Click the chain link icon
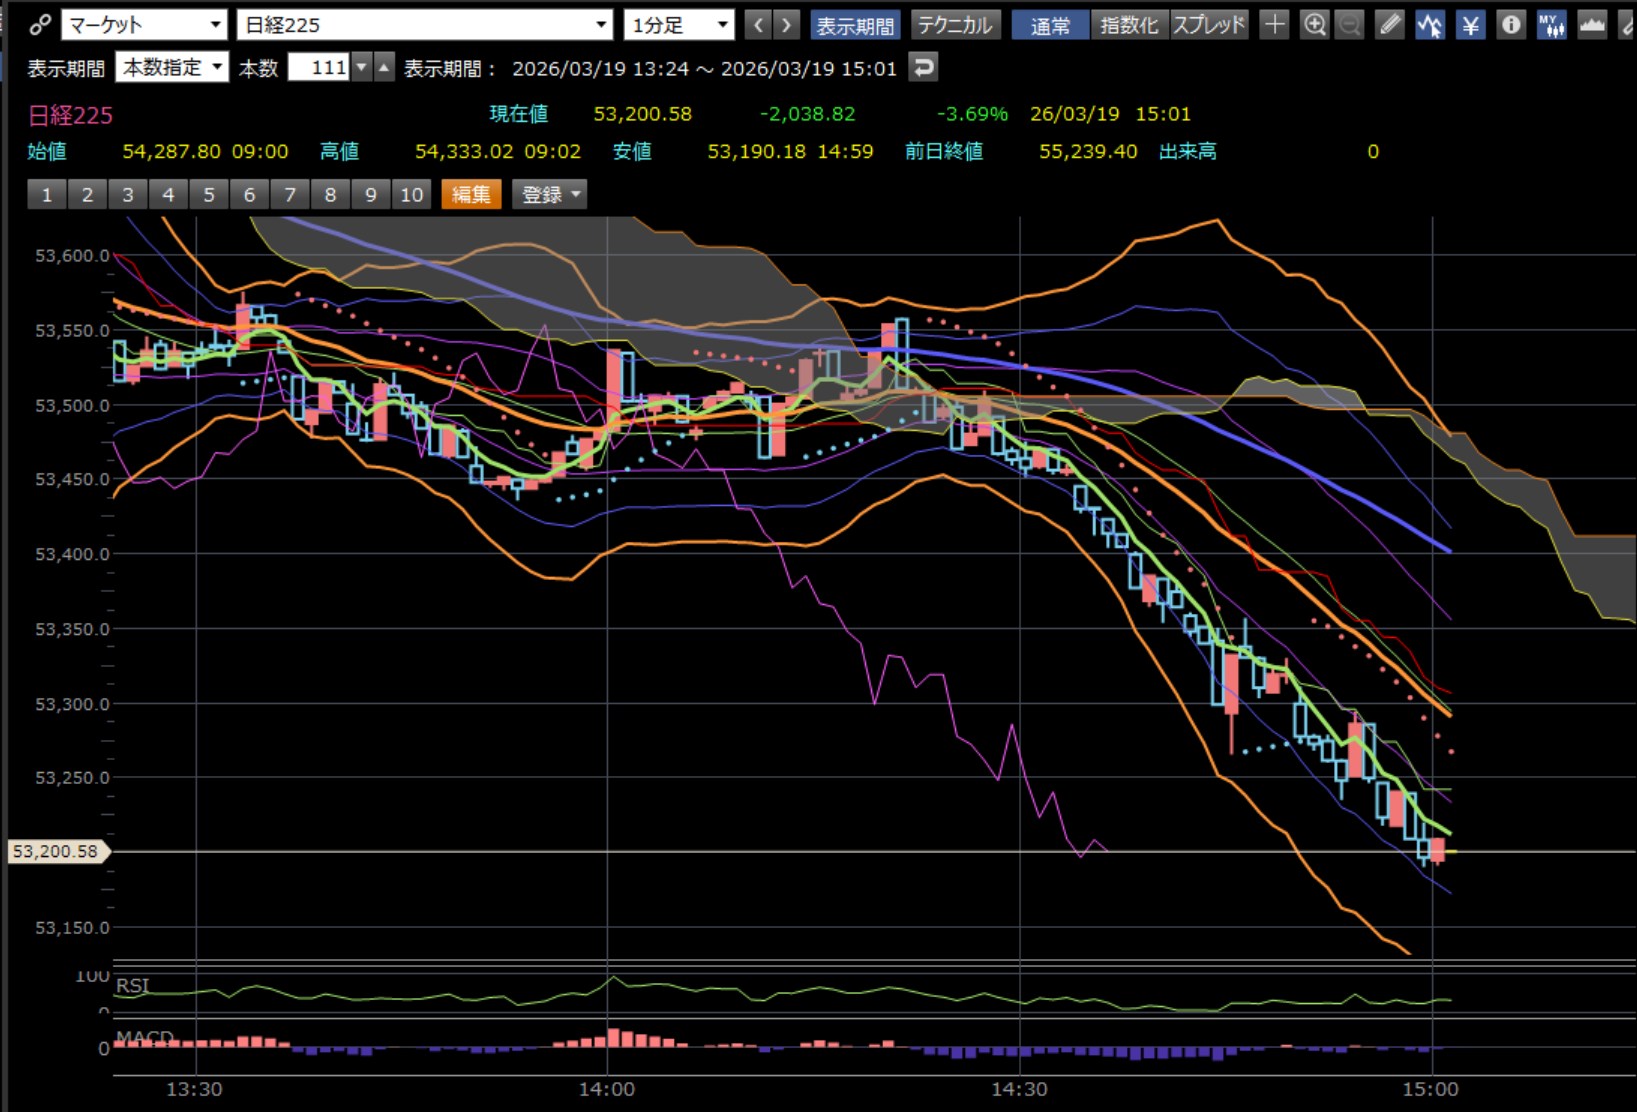This screenshot has height=1112, width=1637. click(x=40, y=25)
